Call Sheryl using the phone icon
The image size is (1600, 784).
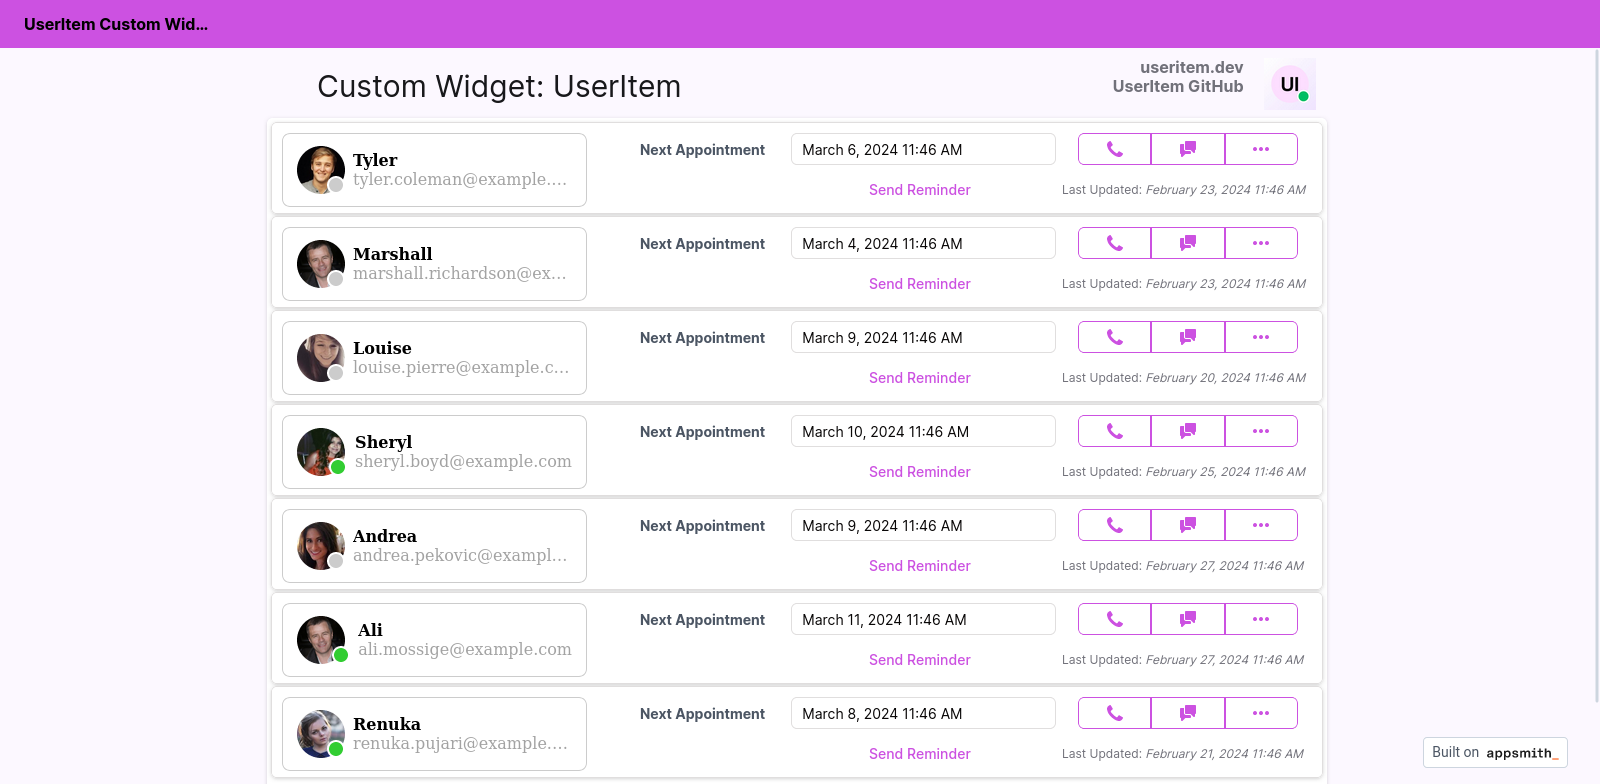1114,431
